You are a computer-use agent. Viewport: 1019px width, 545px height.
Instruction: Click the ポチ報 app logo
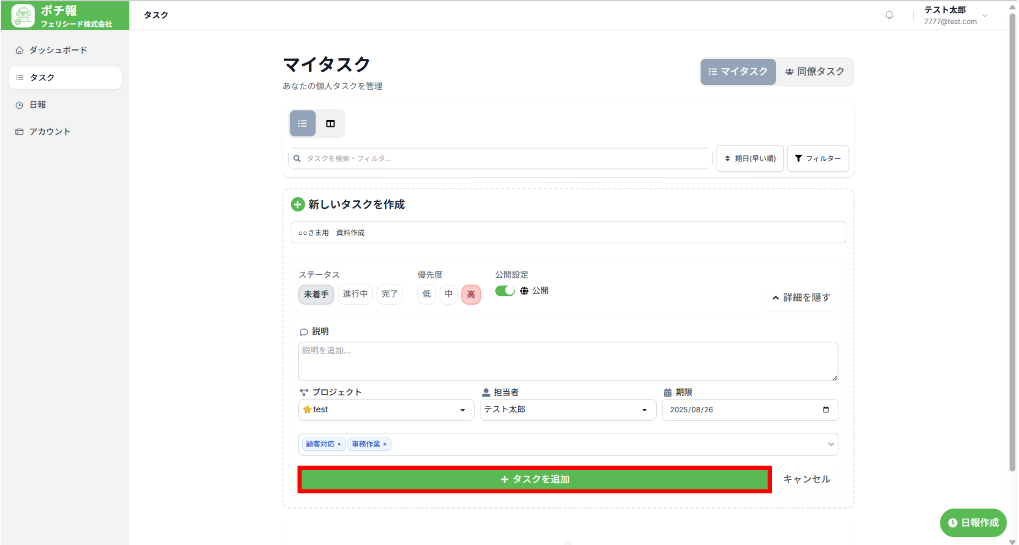[23, 15]
